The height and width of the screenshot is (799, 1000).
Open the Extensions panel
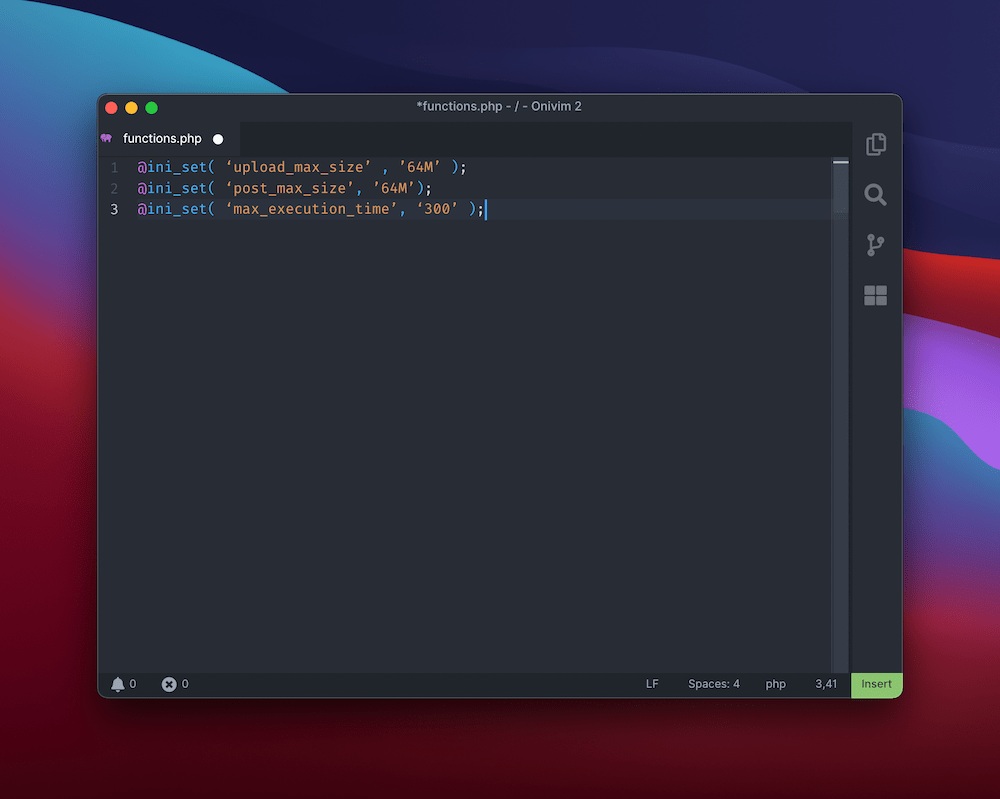875,296
